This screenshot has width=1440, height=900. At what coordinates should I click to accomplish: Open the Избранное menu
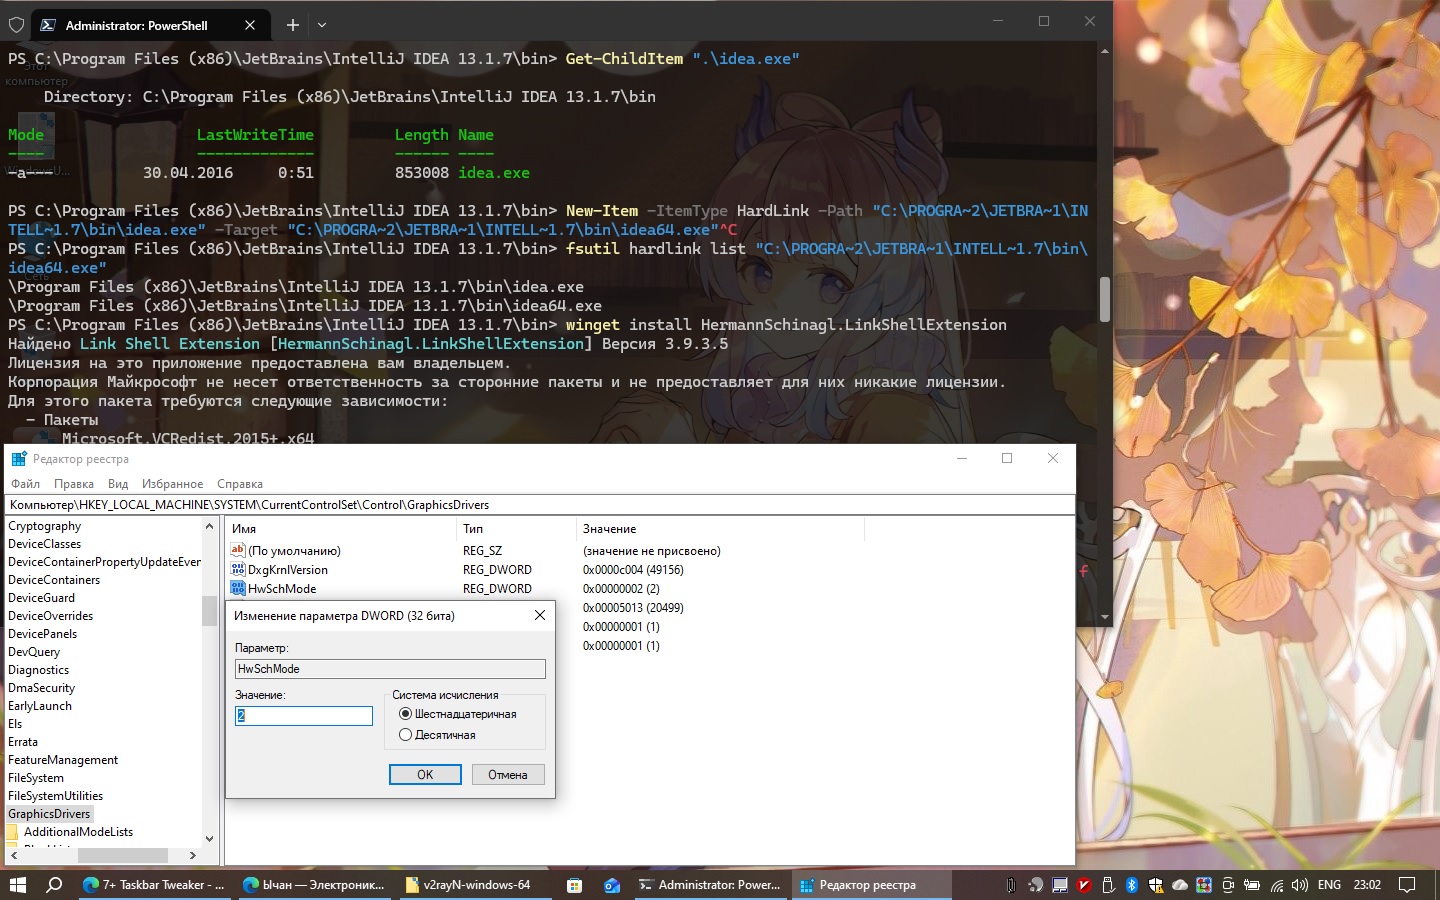pos(172,484)
